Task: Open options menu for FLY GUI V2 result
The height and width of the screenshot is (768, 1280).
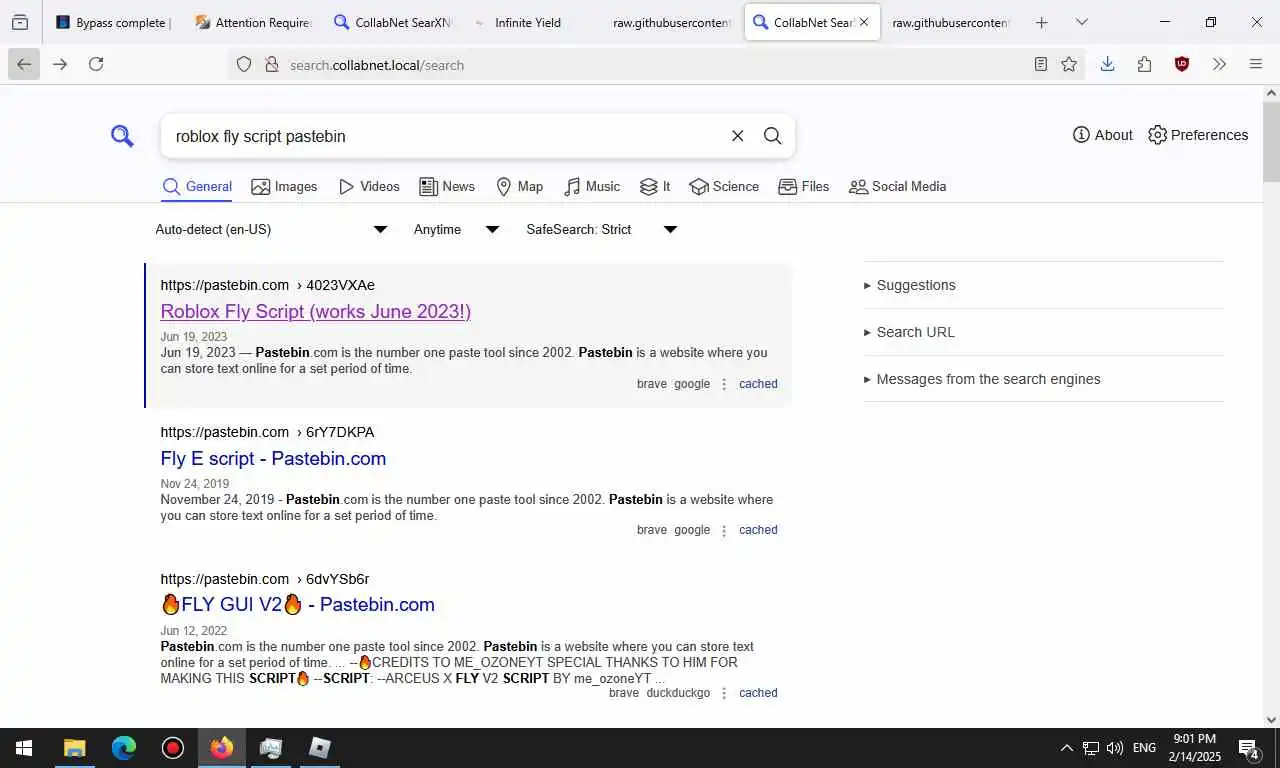Action: pyautogui.click(x=724, y=693)
